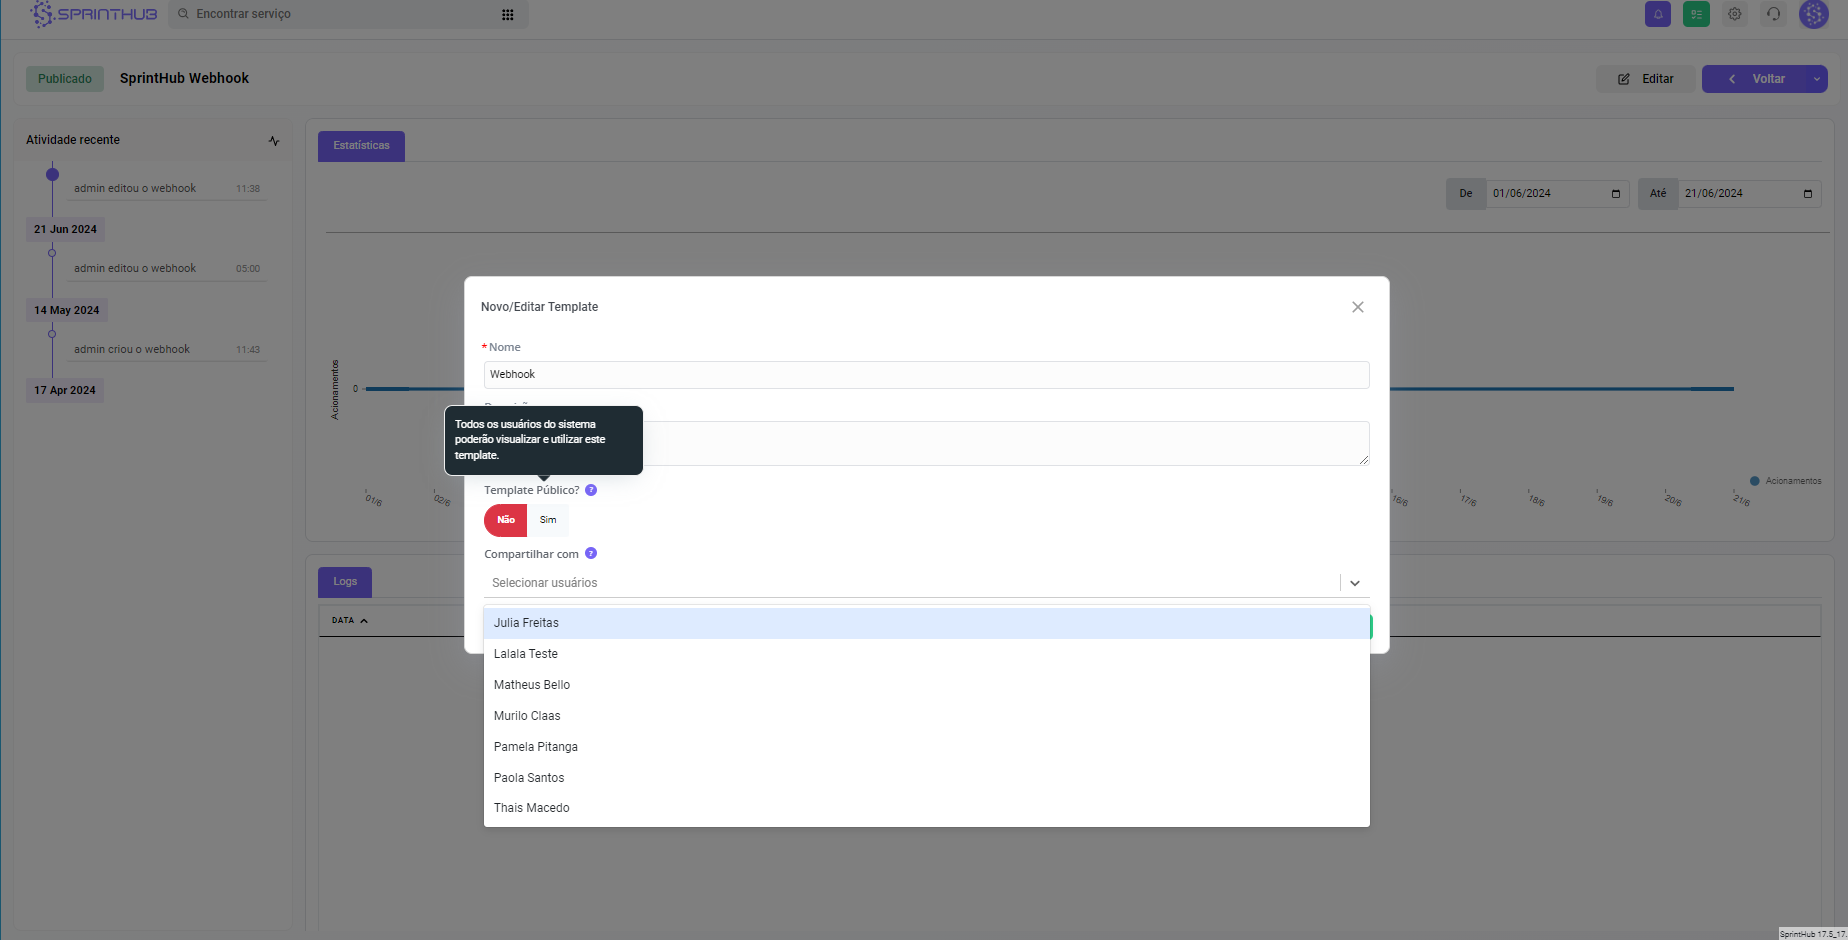Expand the Voltar button dropdown arrow
This screenshot has width=1848, height=940.
point(1816,79)
